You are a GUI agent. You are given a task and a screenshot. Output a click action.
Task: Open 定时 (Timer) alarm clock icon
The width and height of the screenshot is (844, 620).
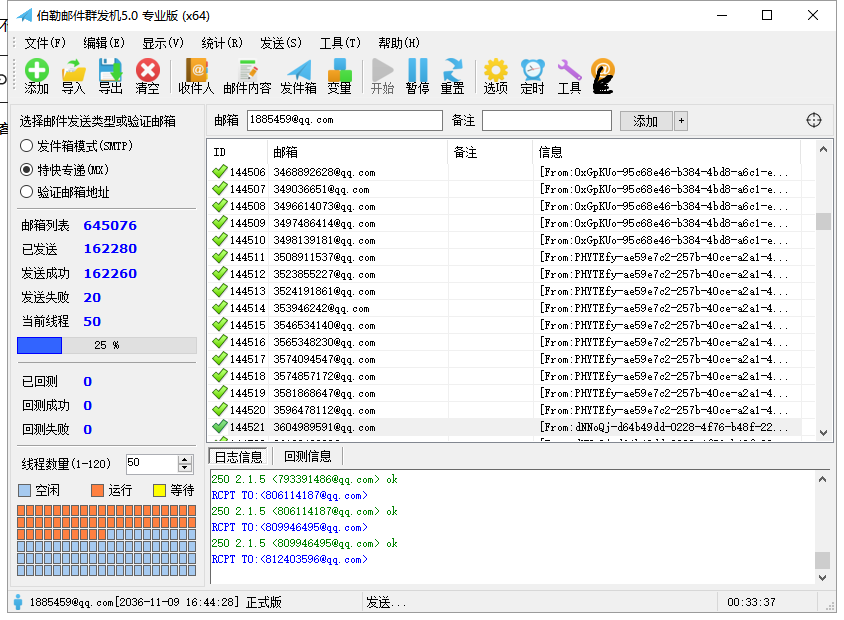532,71
